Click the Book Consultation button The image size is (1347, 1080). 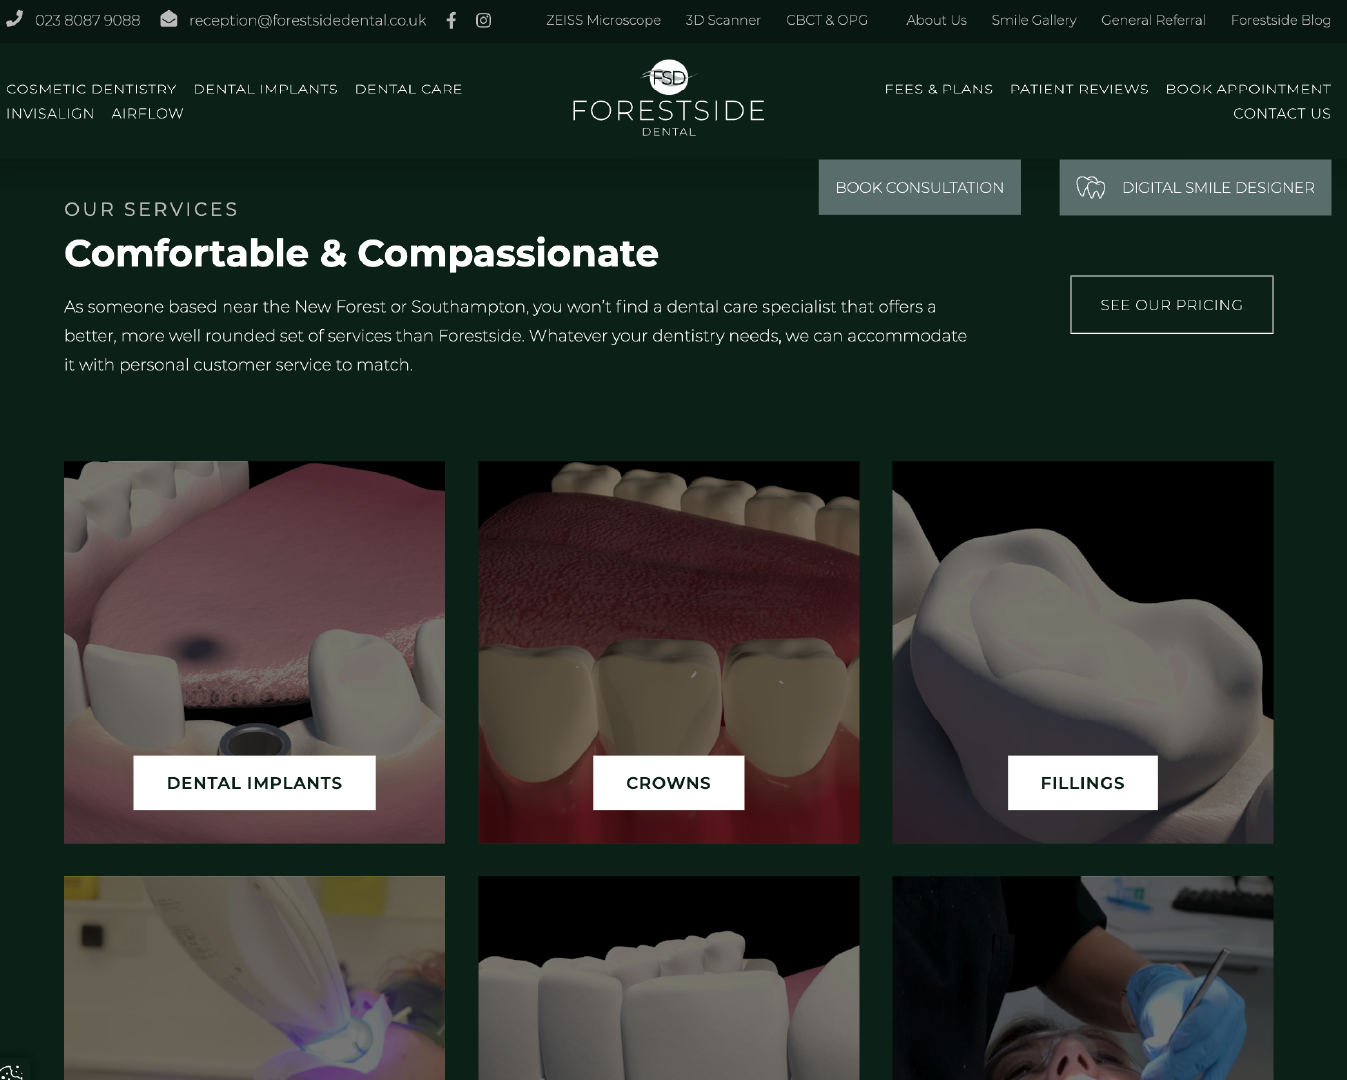920,187
